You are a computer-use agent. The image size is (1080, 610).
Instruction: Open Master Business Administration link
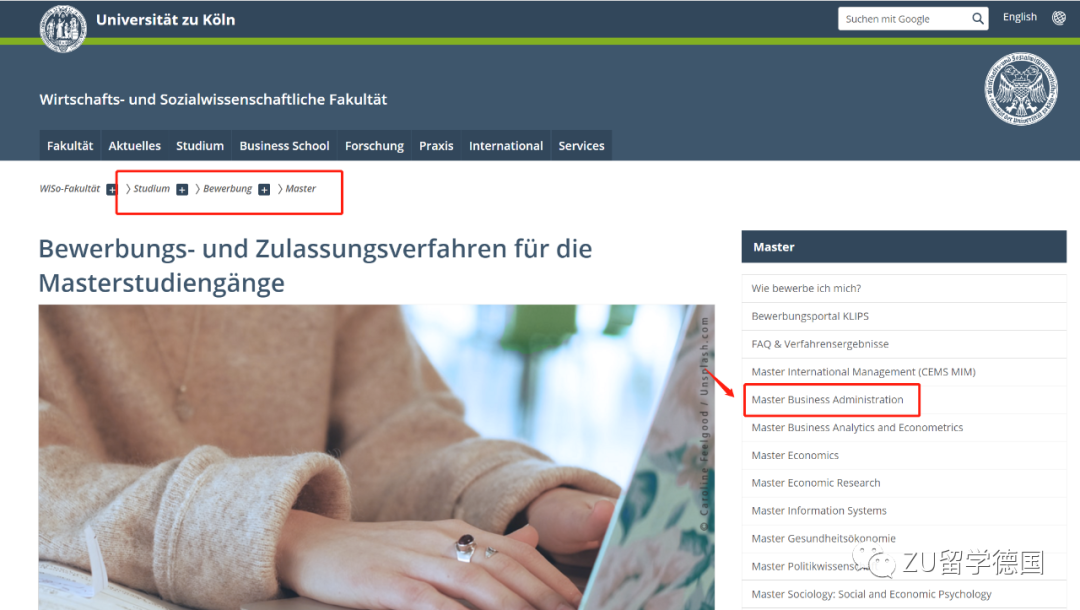pyautogui.click(x=827, y=399)
